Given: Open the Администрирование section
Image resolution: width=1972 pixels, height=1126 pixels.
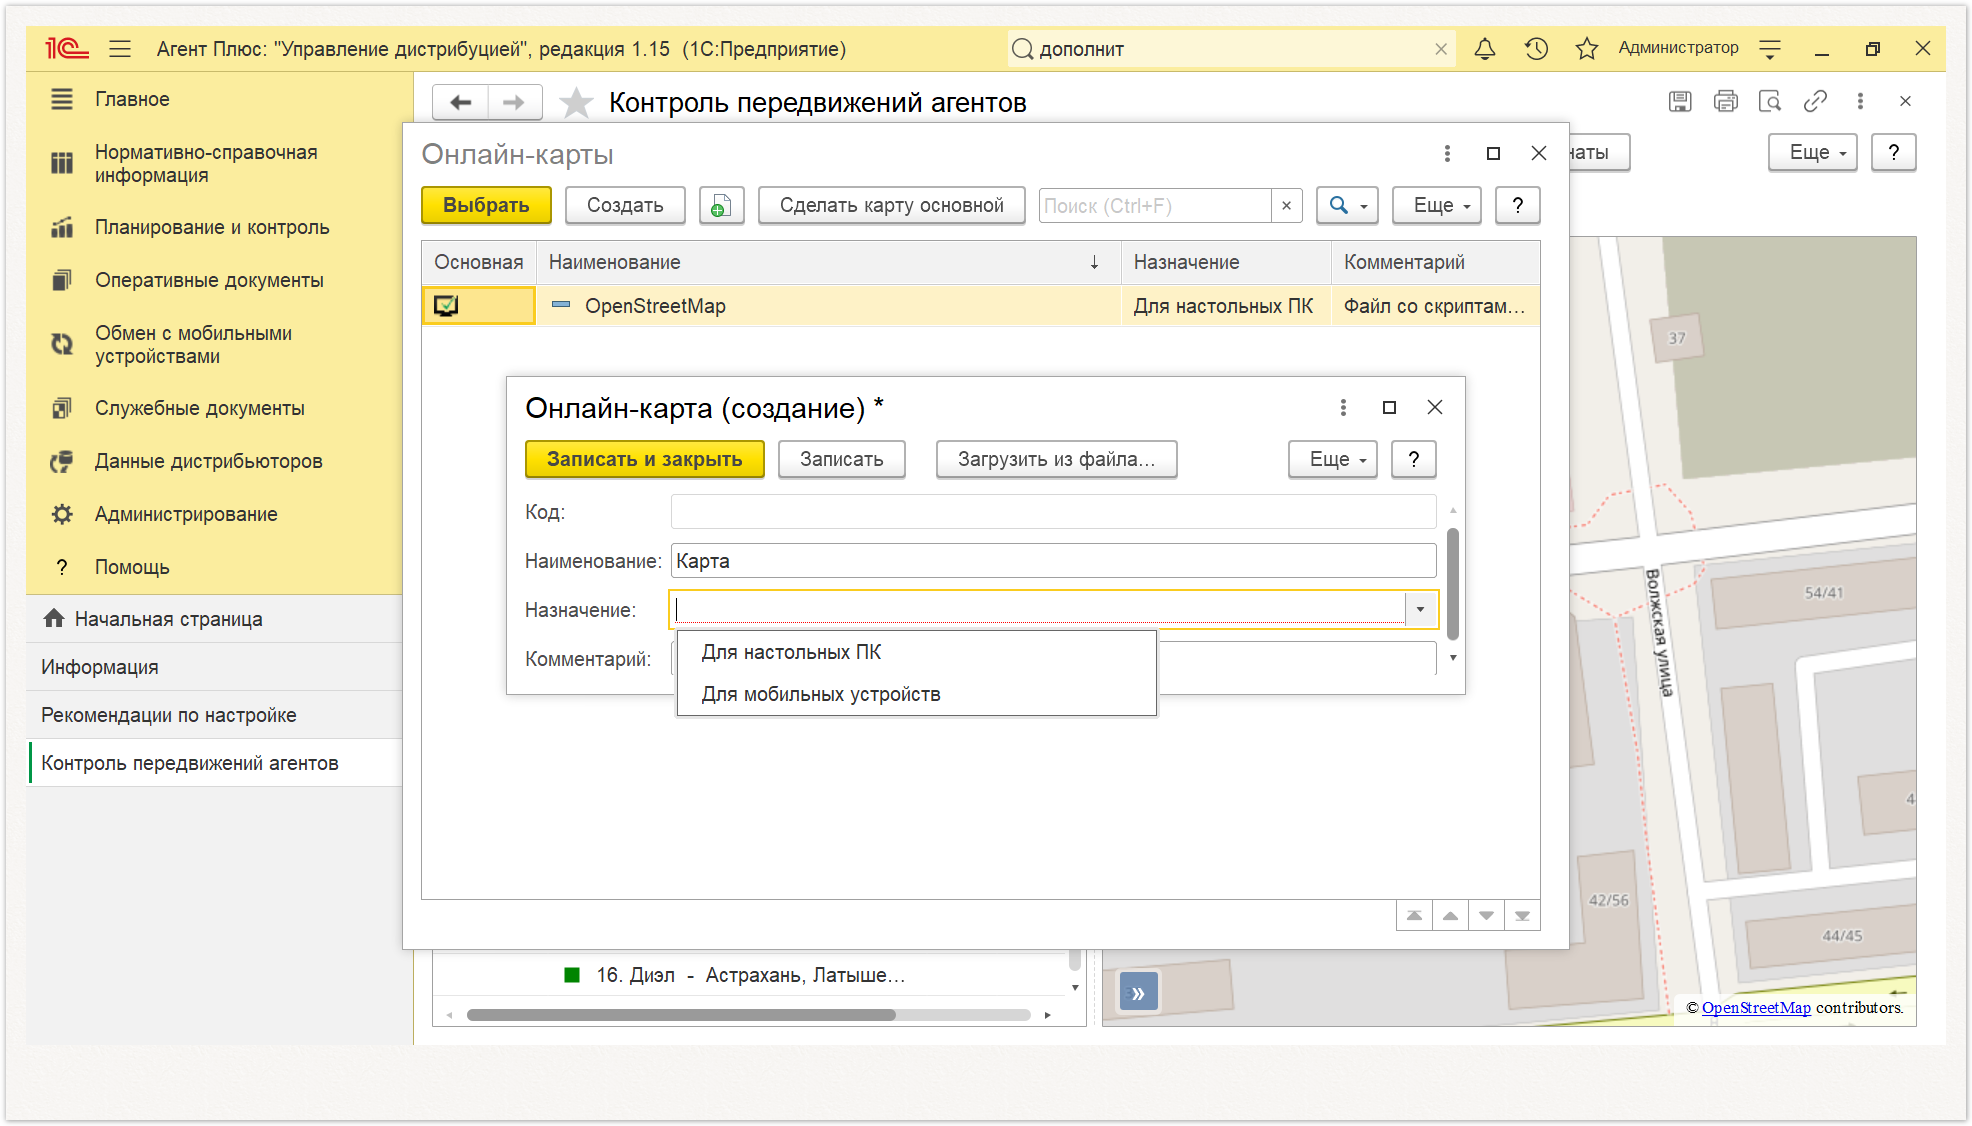Looking at the screenshot, I should coord(186,514).
